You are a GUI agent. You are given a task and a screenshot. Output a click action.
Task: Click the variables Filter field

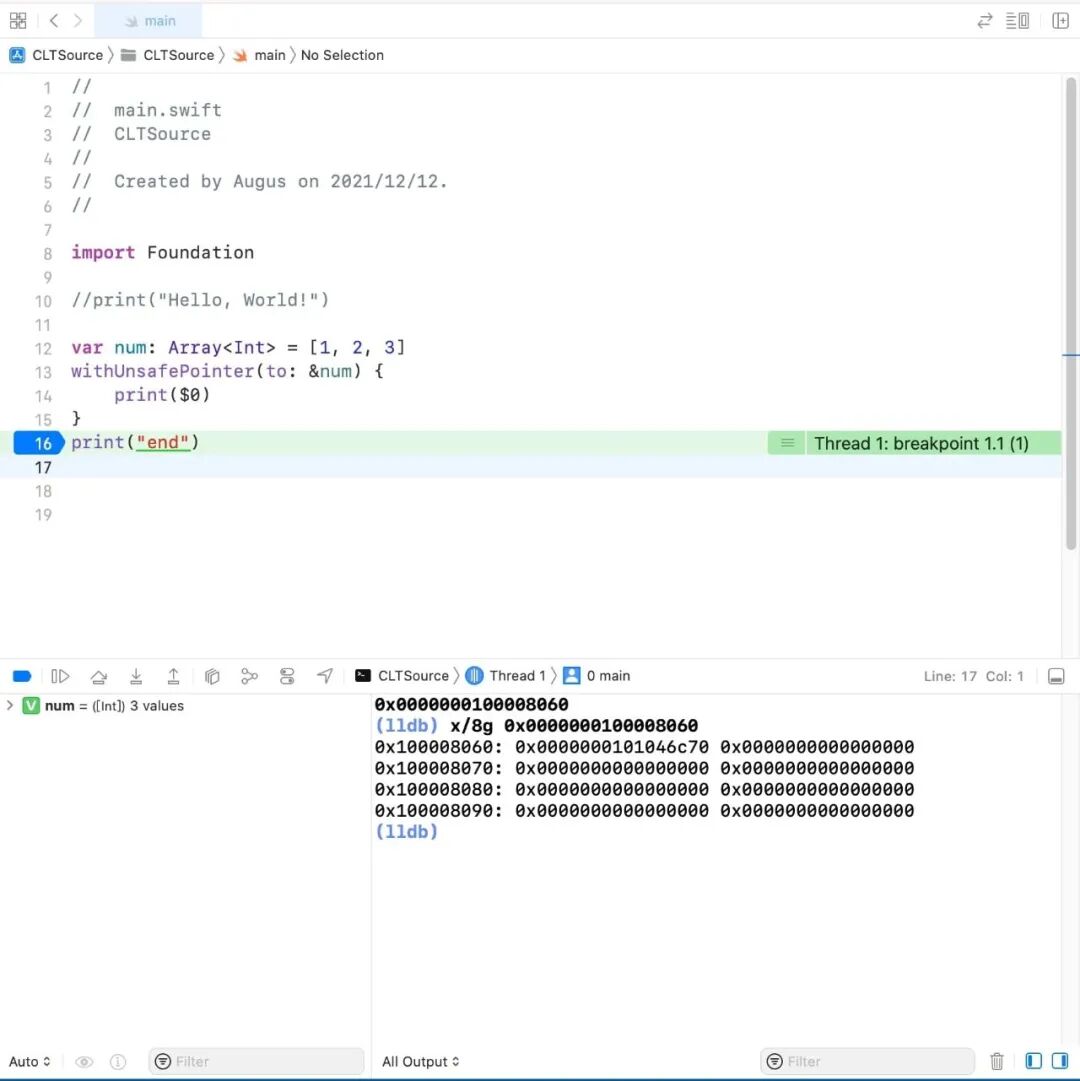tap(256, 1062)
